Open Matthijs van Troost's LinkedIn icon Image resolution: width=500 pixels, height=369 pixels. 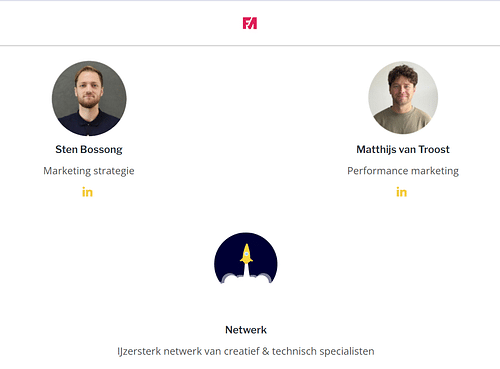[401, 192]
